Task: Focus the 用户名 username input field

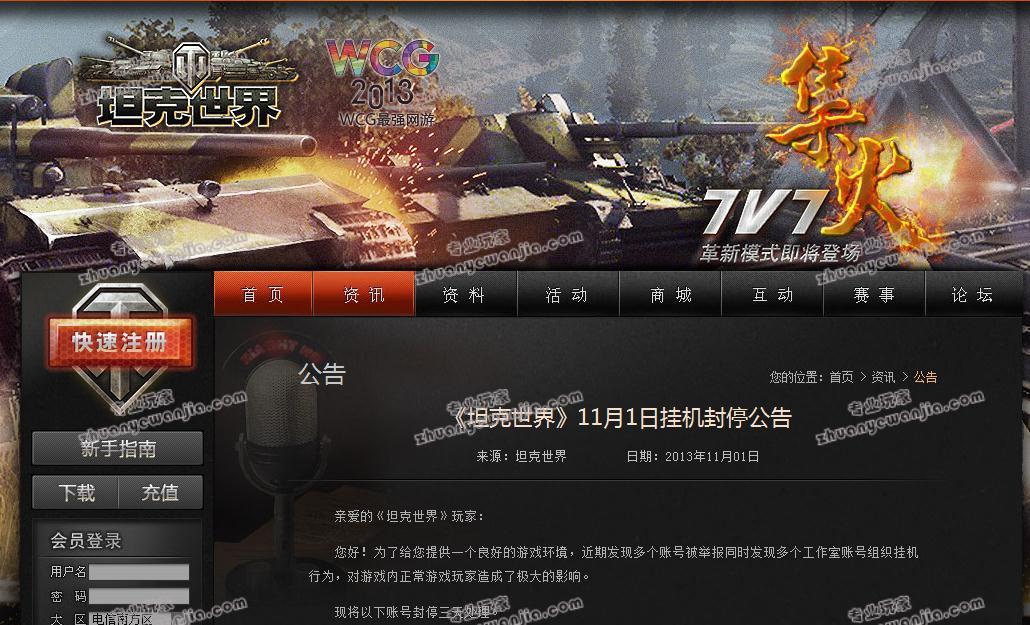Action: [x=139, y=572]
